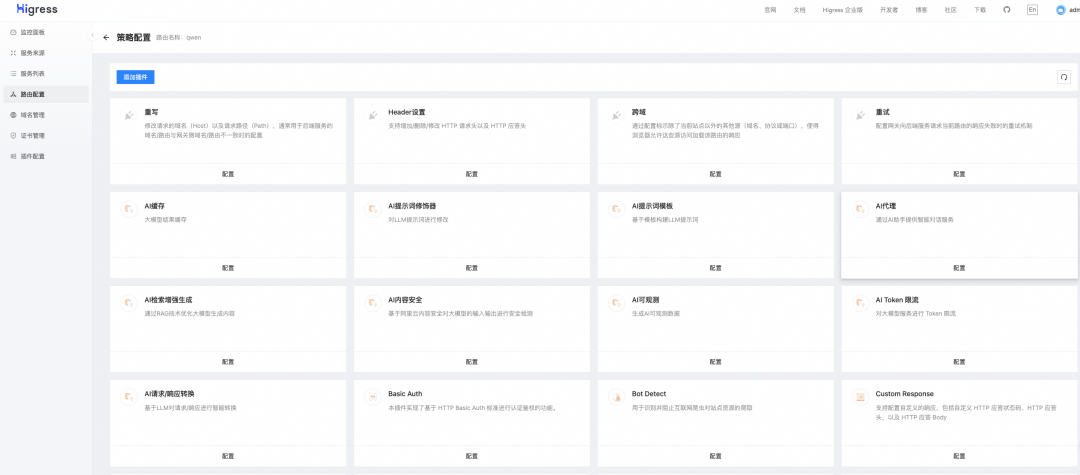Configure the Bot Detect plugin
1080x475 pixels.
click(716, 456)
